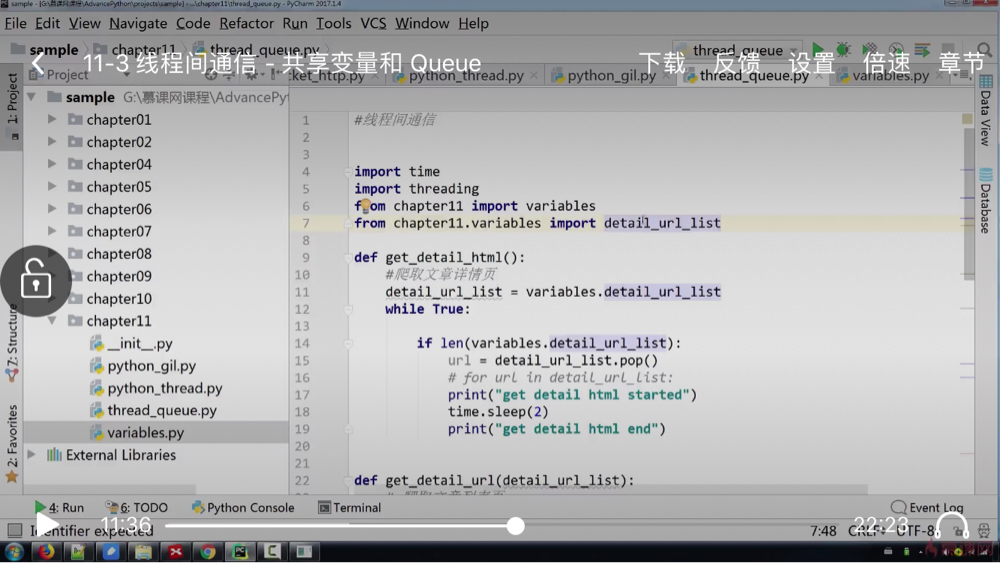The height and width of the screenshot is (563, 1000).
Task: Click the Search Everywhere magnifier icon
Action: pyautogui.click(x=985, y=50)
